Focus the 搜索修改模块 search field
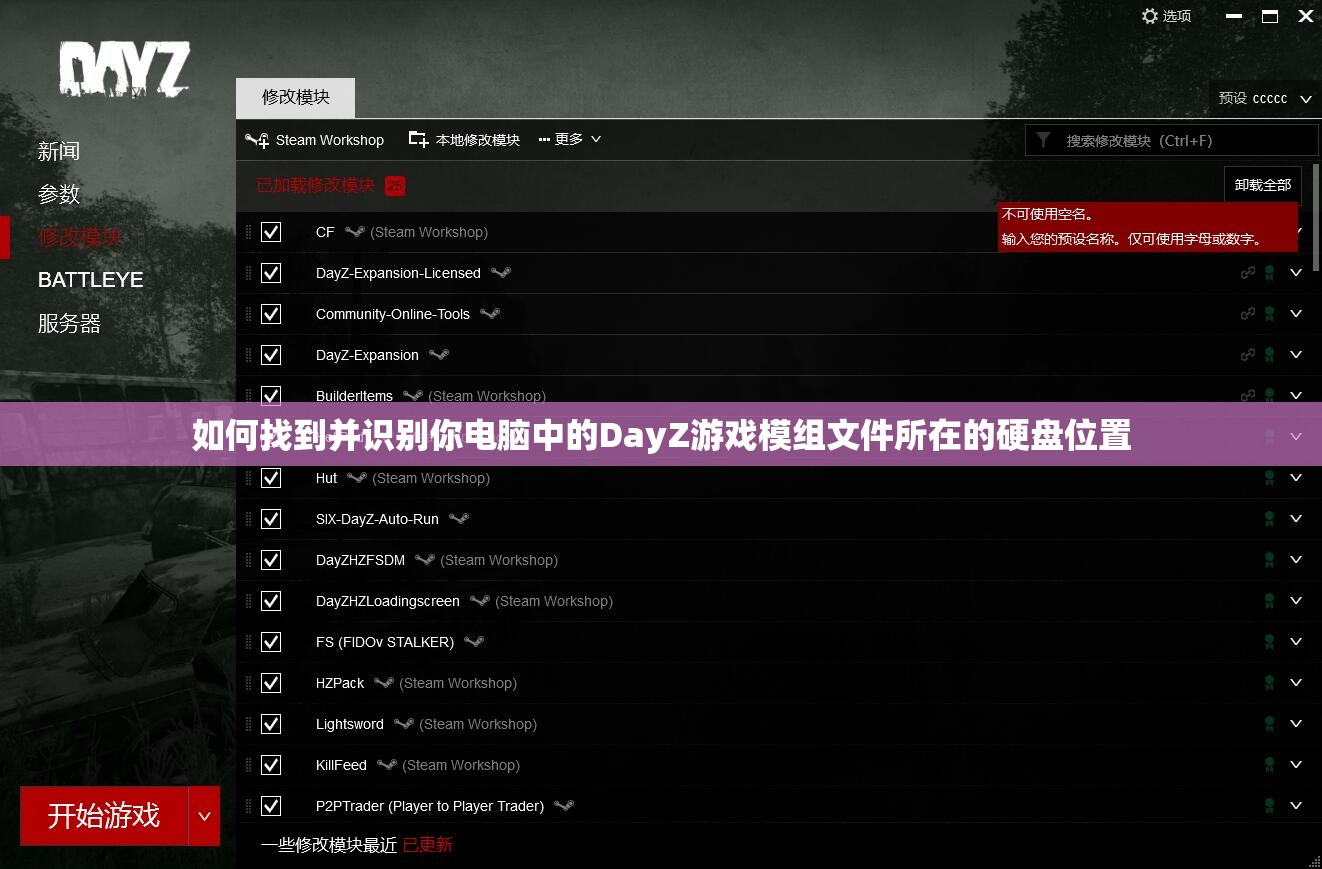1322x869 pixels. click(x=1171, y=140)
